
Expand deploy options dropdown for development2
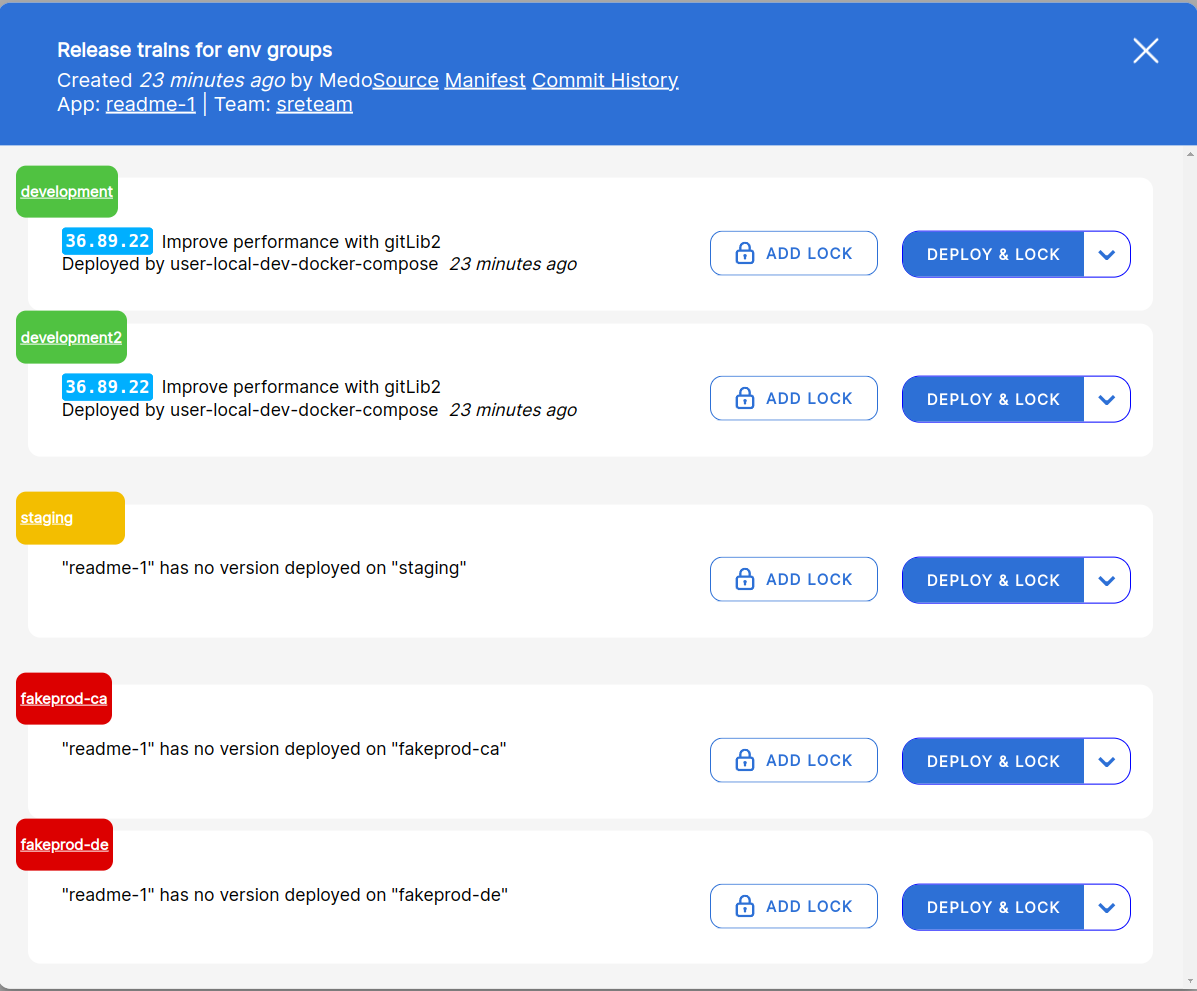pyautogui.click(x=1107, y=399)
